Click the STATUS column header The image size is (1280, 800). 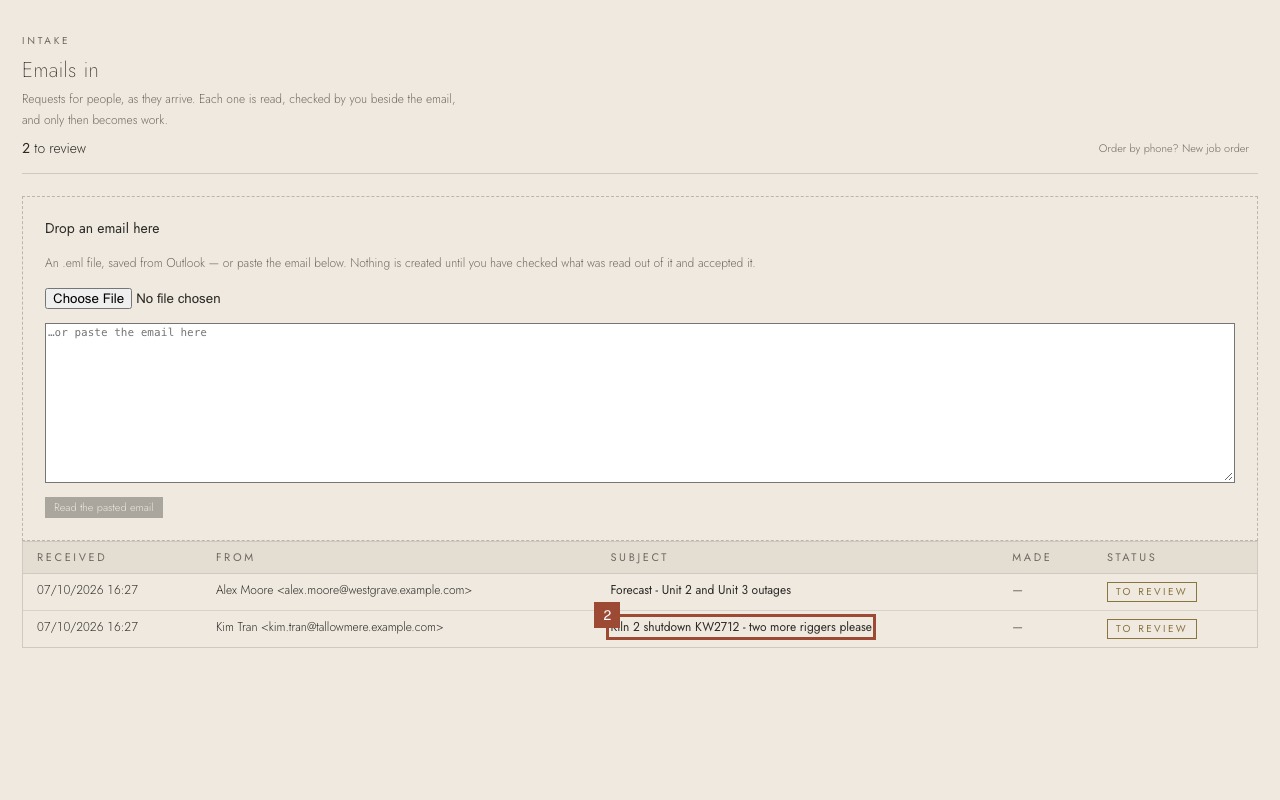click(x=1131, y=557)
